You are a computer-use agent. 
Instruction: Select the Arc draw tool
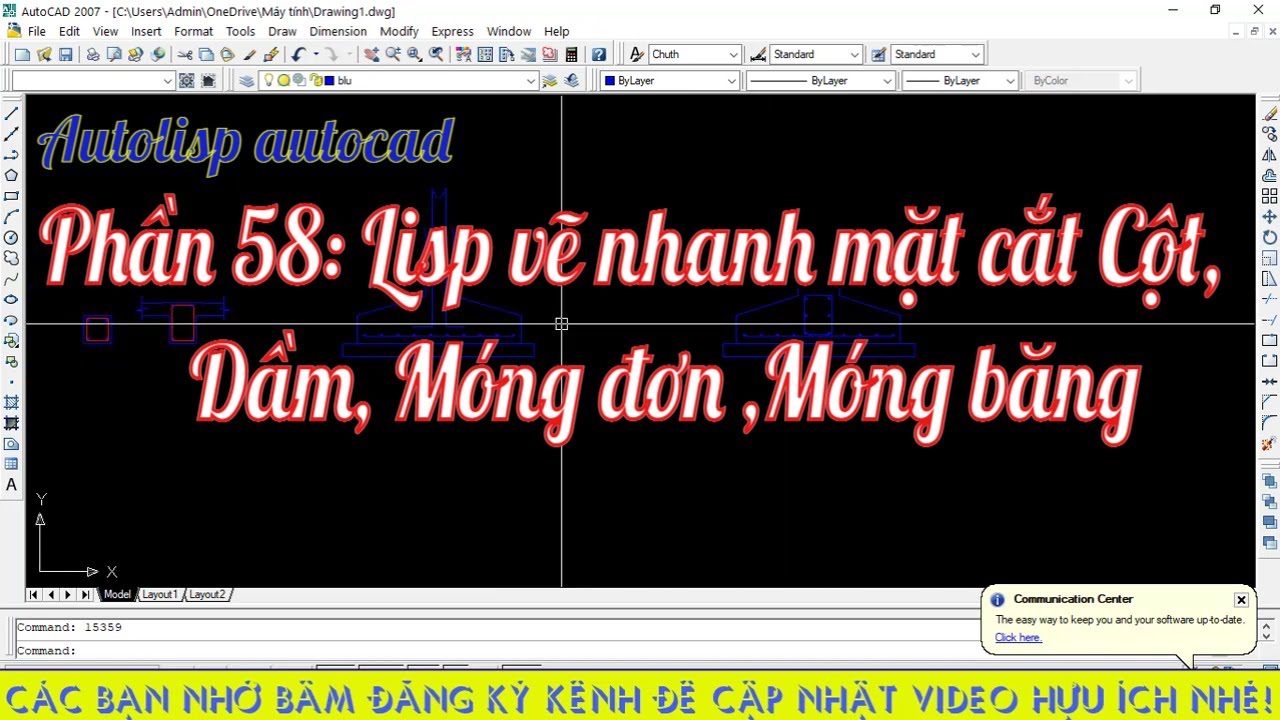pyautogui.click(x=12, y=217)
